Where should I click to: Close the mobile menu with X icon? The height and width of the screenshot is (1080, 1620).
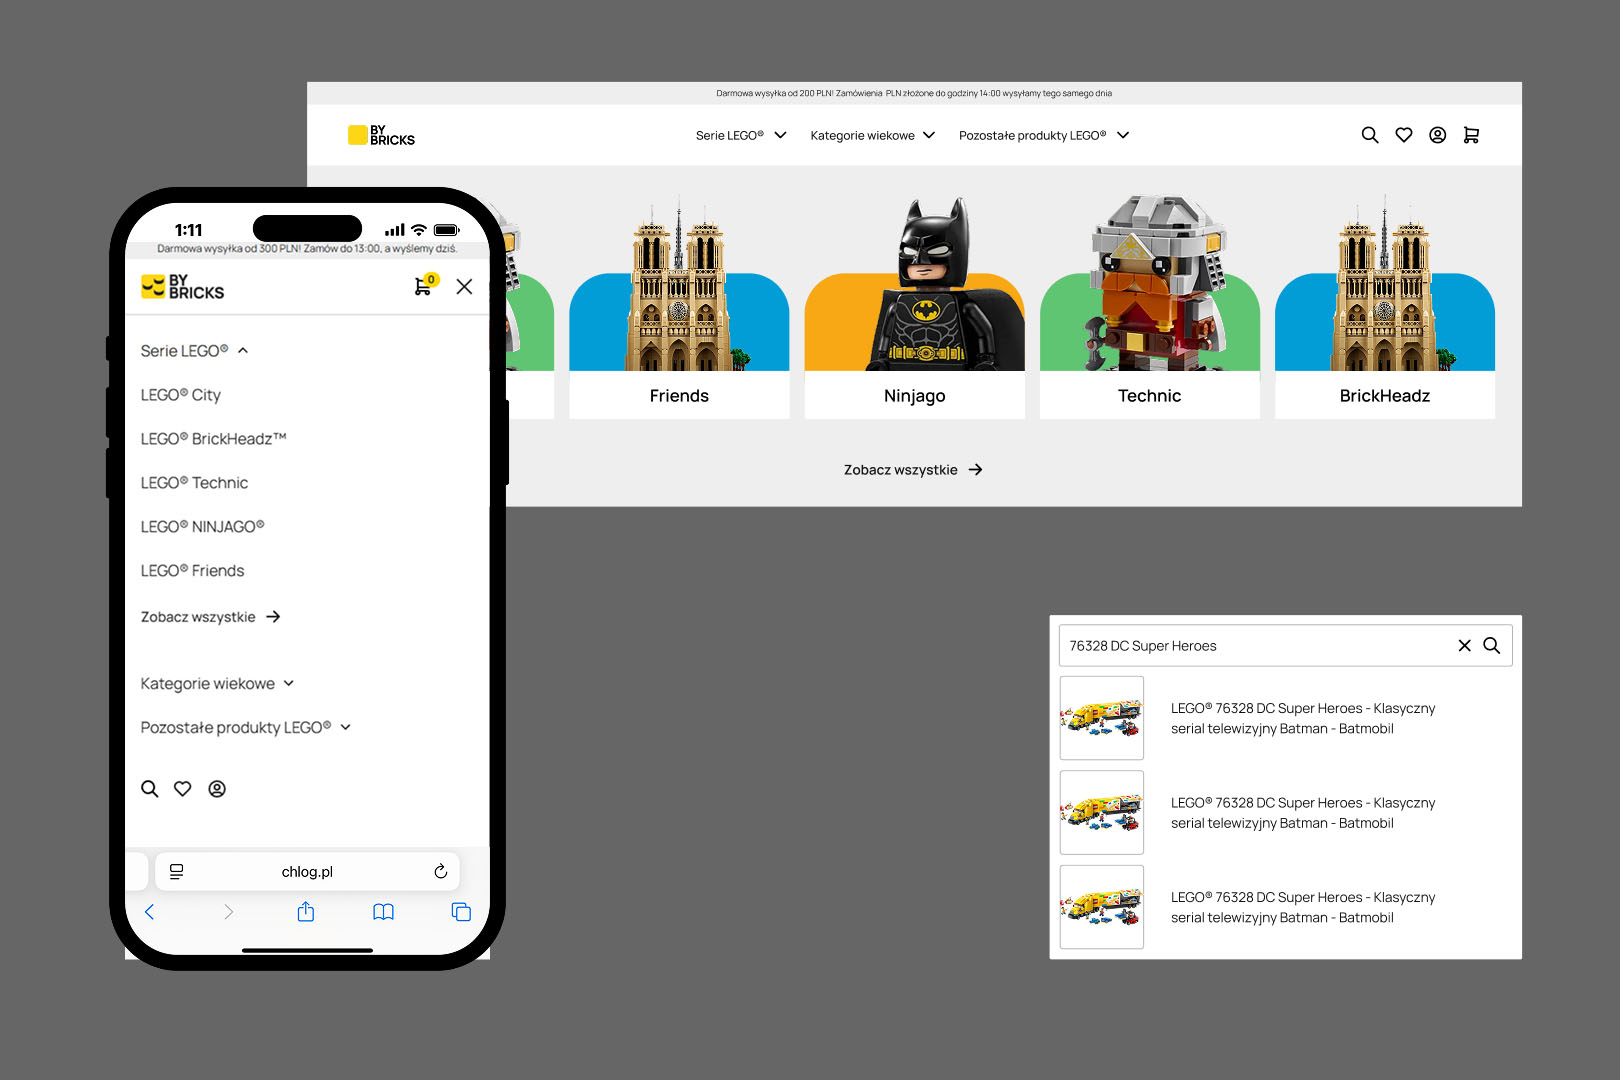(464, 286)
